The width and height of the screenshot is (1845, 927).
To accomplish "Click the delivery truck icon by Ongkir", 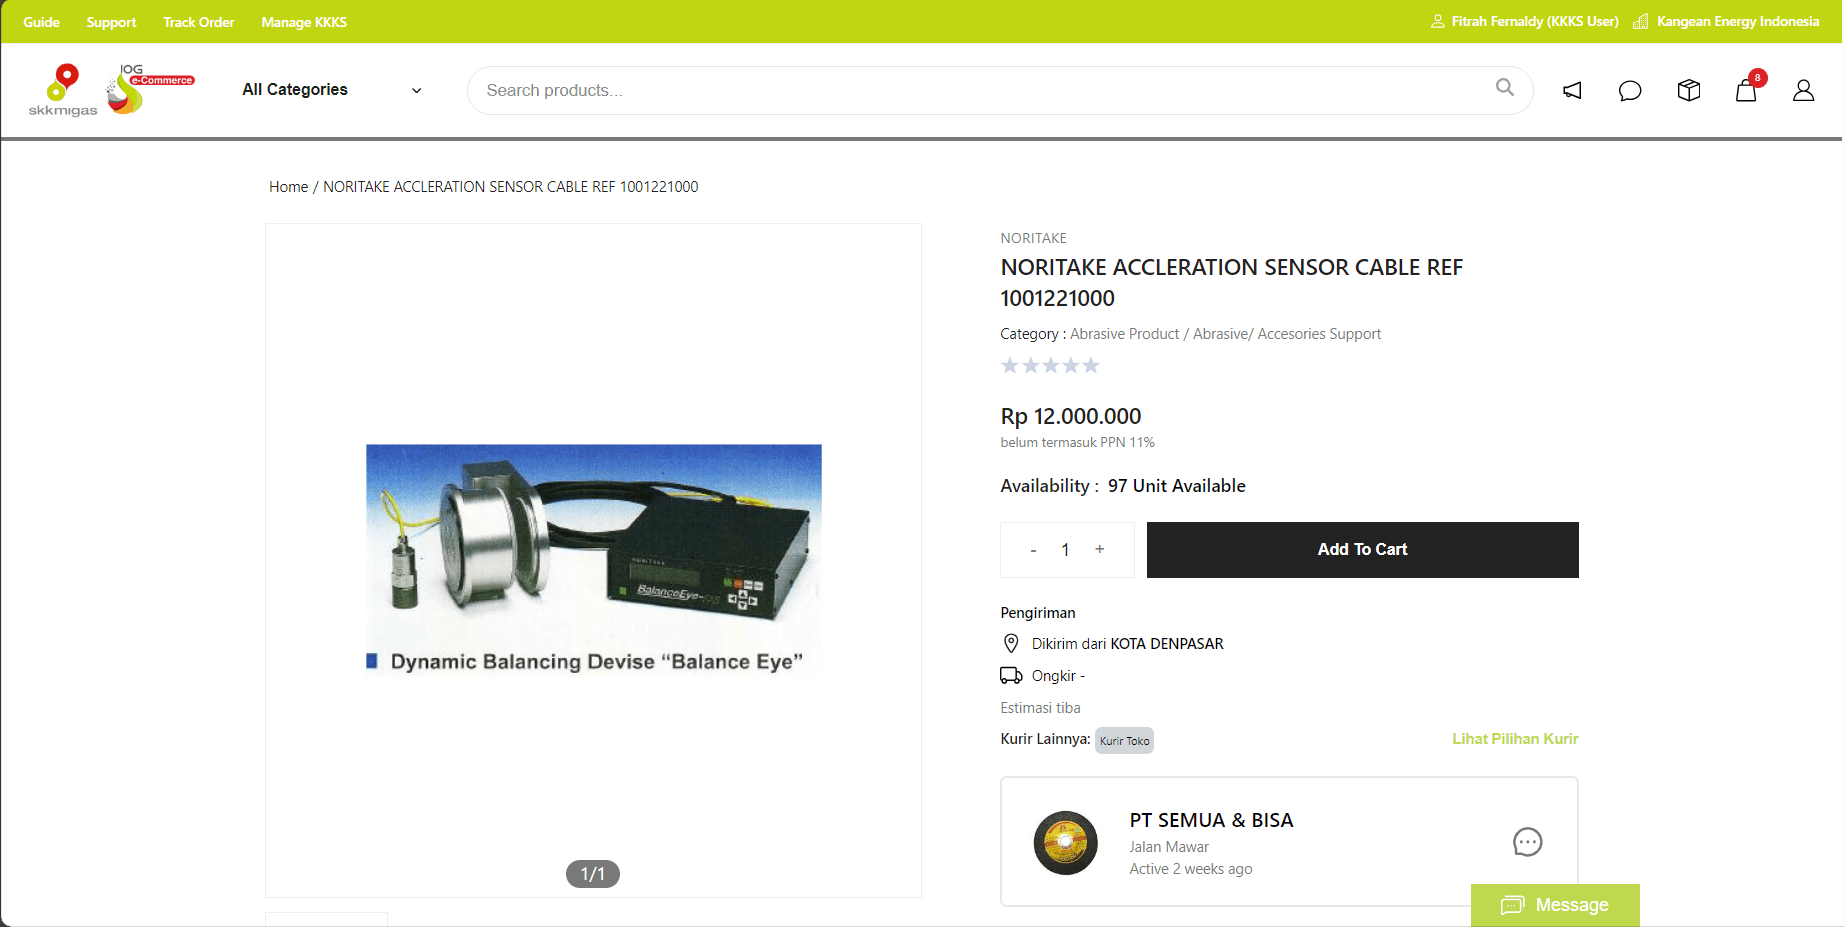I will coord(1011,675).
